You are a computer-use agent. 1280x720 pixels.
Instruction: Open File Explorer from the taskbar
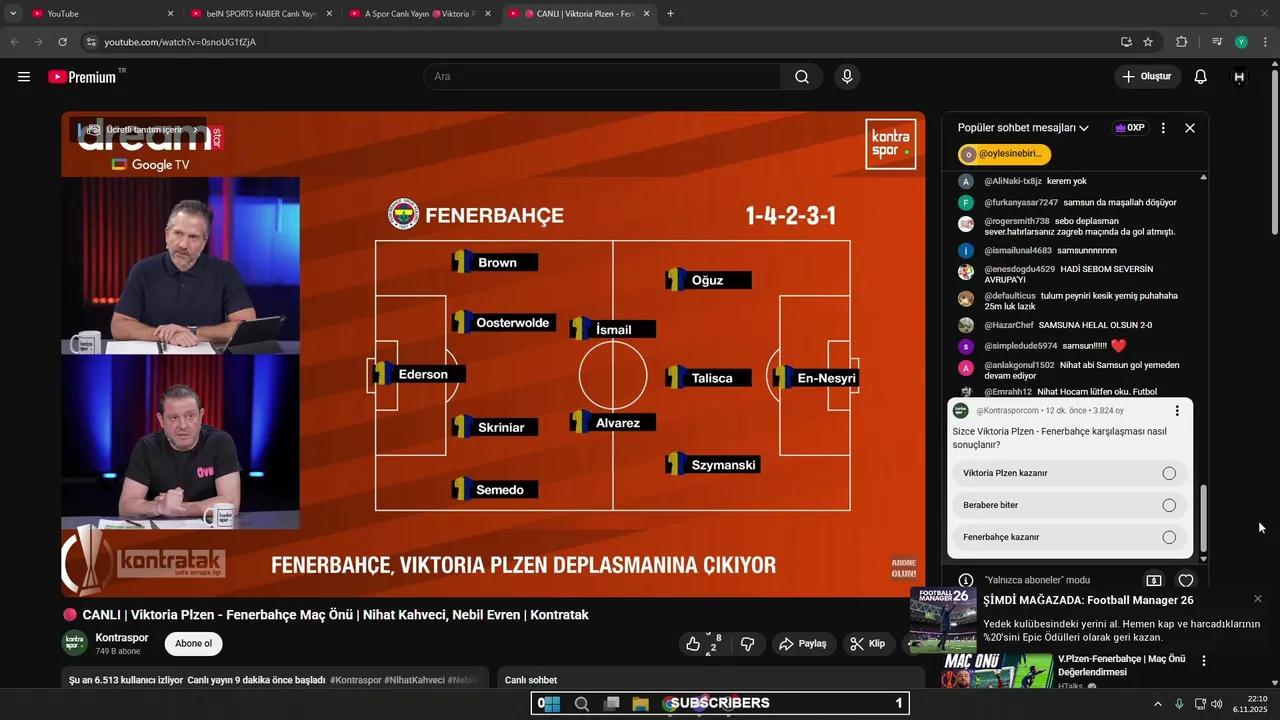tap(640, 704)
